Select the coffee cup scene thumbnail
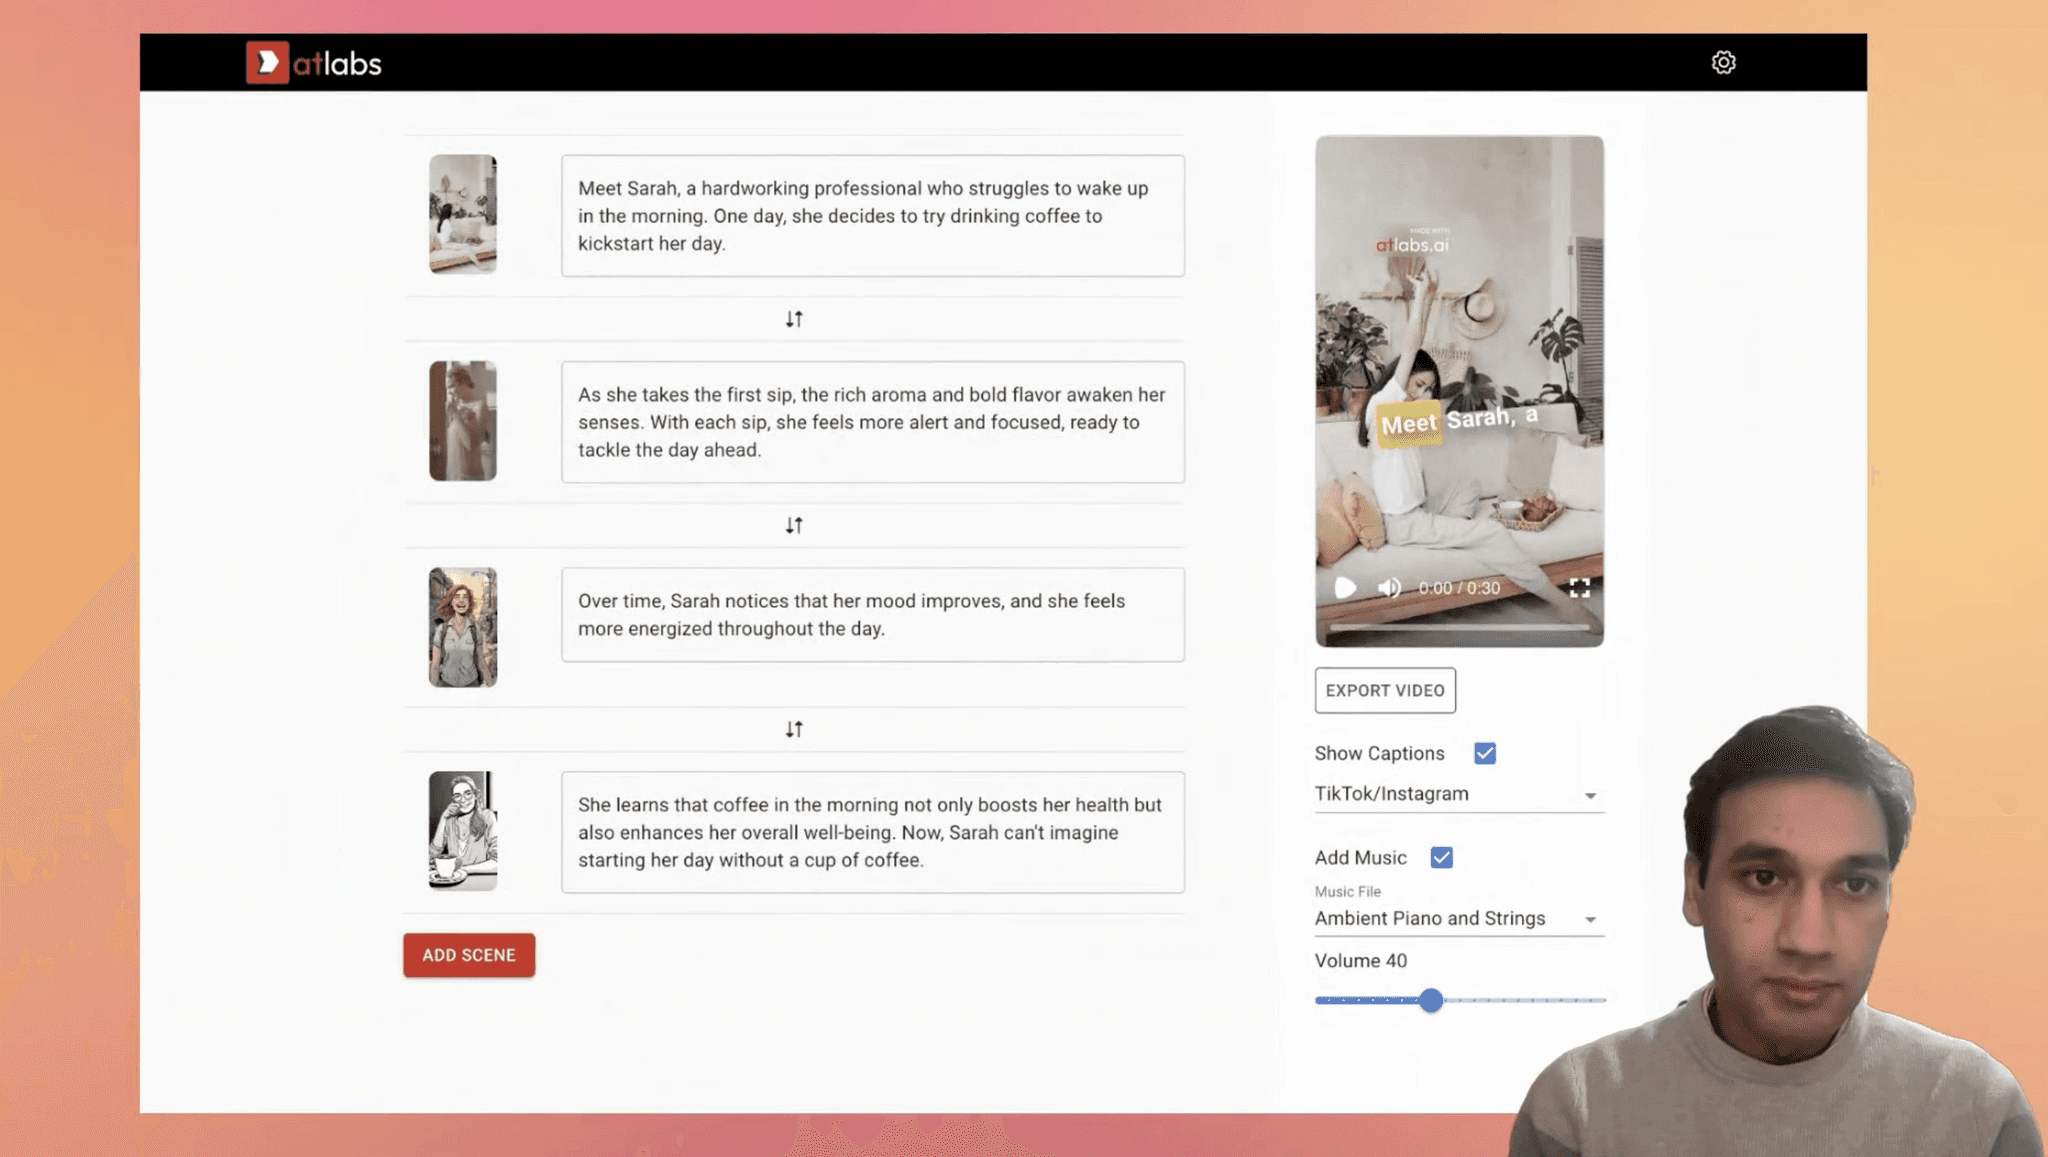The image size is (2048, 1157). coord(462,831)
